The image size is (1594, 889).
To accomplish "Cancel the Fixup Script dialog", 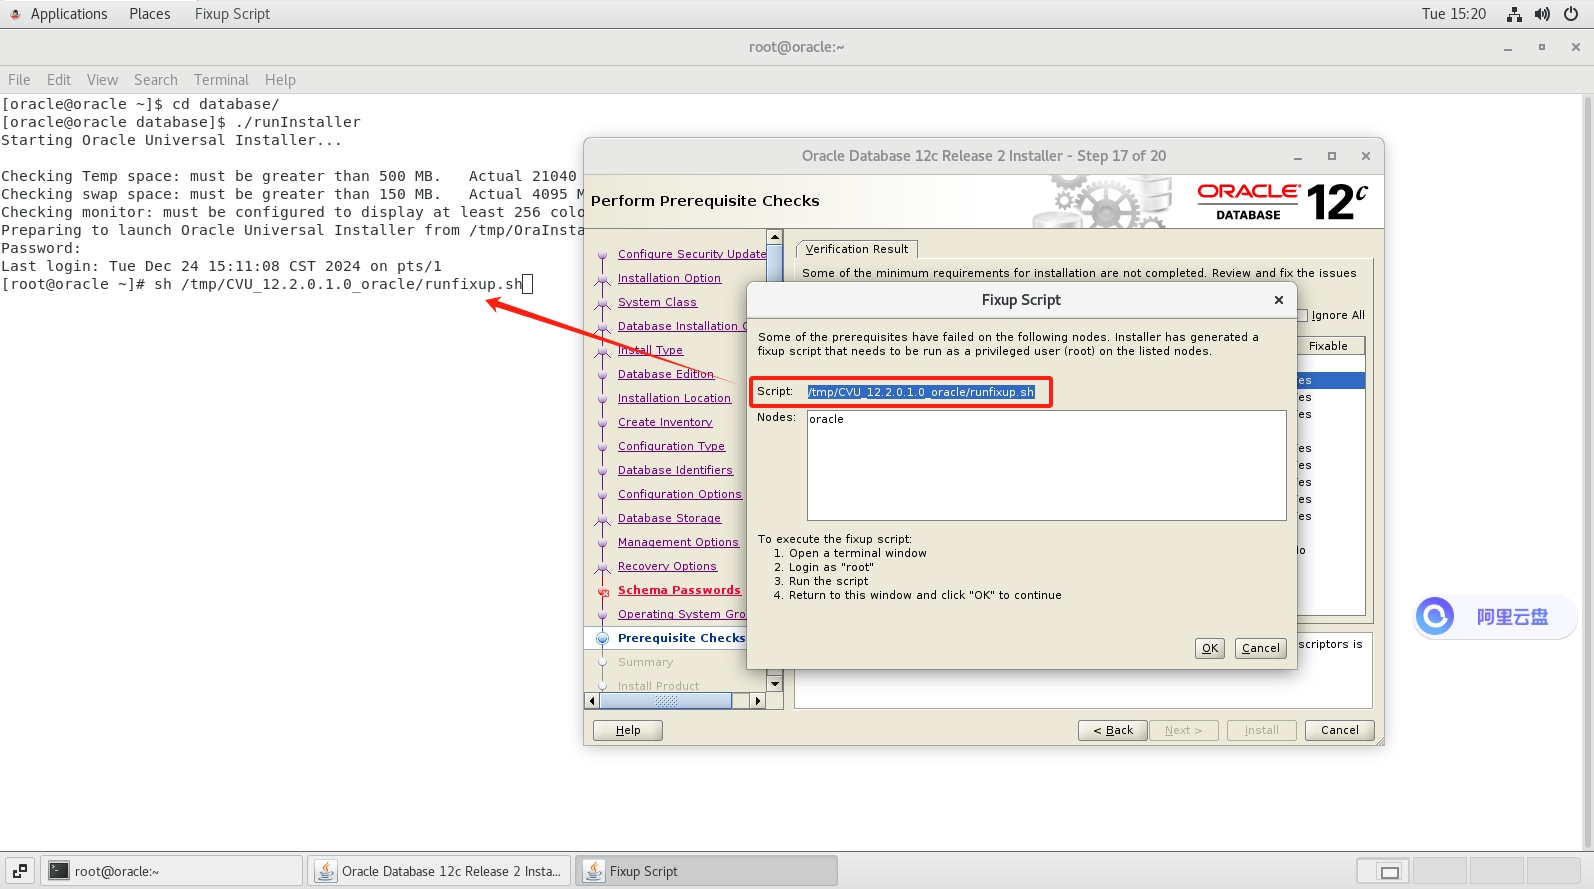I will coord(1261,648).
